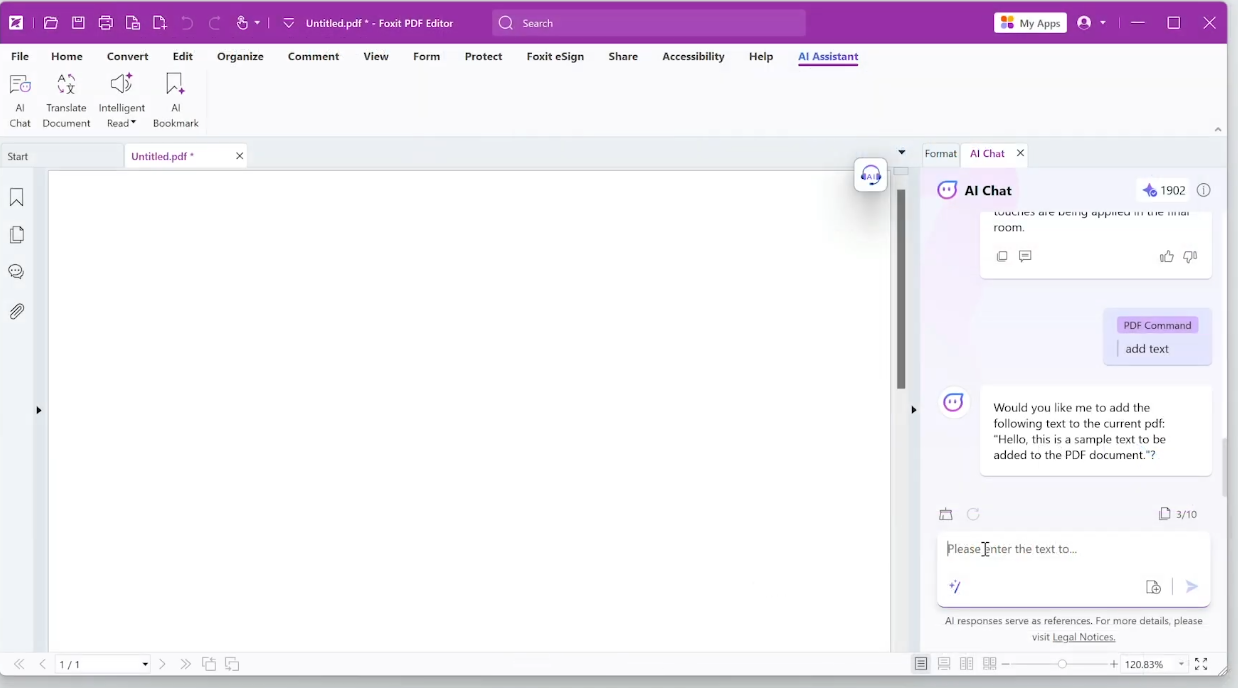Regenerate the AI response
The height and width of the screenshot is (688, 1238).
[x=973, y=514]
